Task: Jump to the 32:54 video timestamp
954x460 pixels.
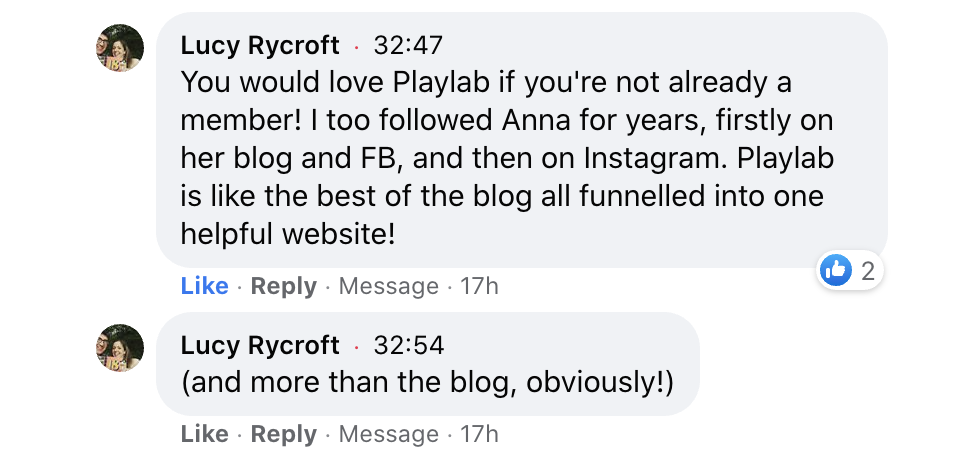Action: [407, 345]
